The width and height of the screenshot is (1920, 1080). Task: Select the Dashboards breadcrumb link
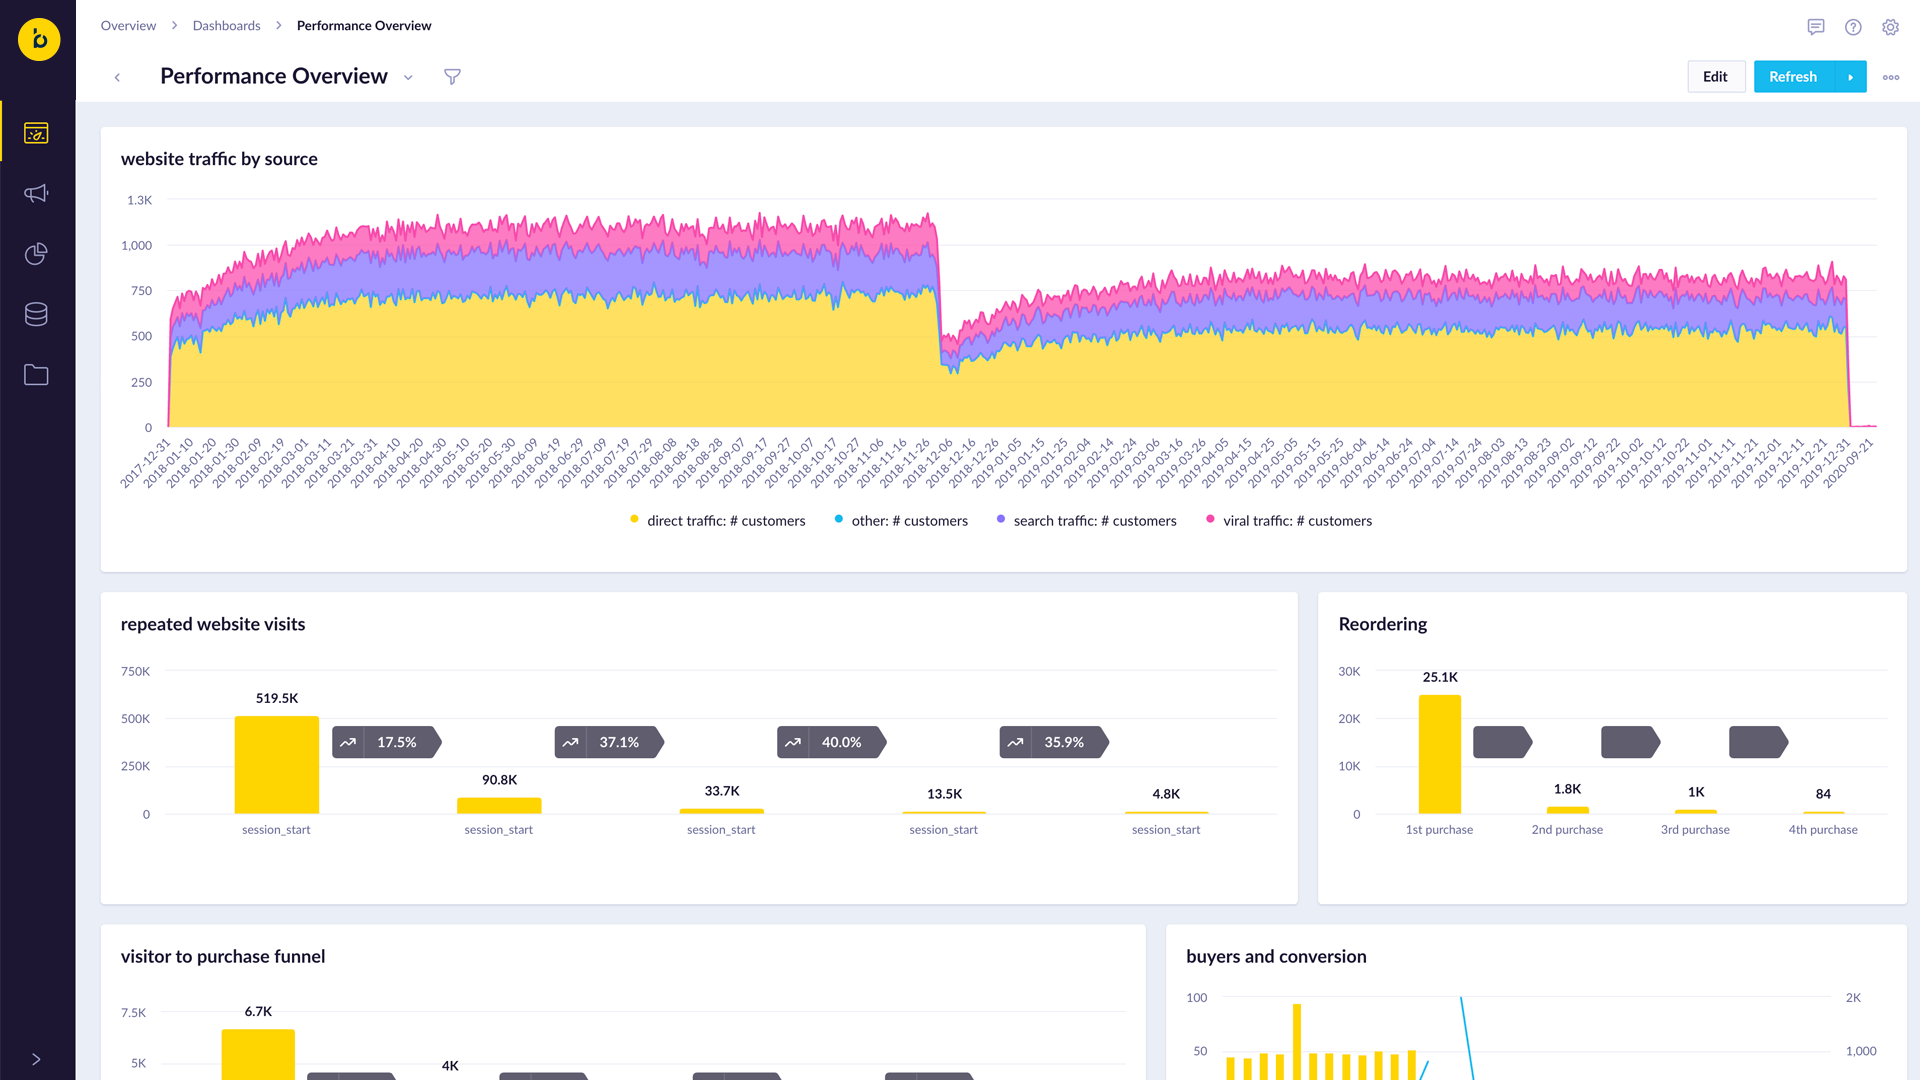(227, 25)
